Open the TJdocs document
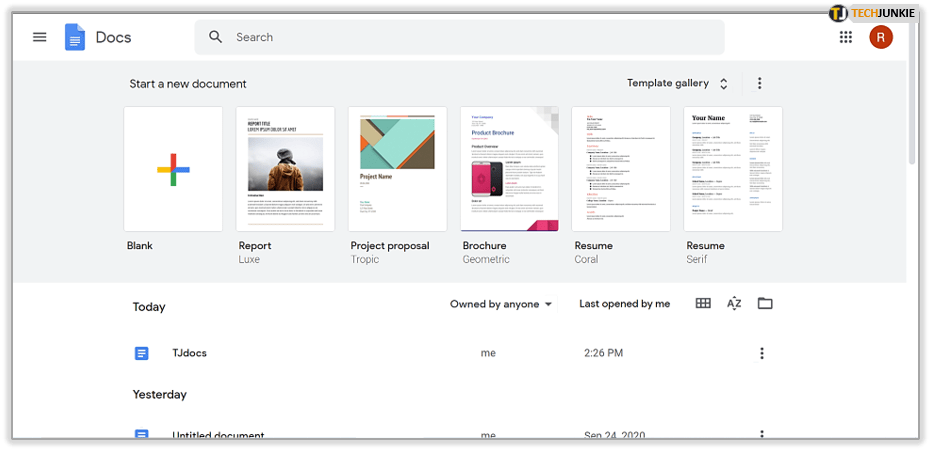The image size is (931, 451). [189, 353]
